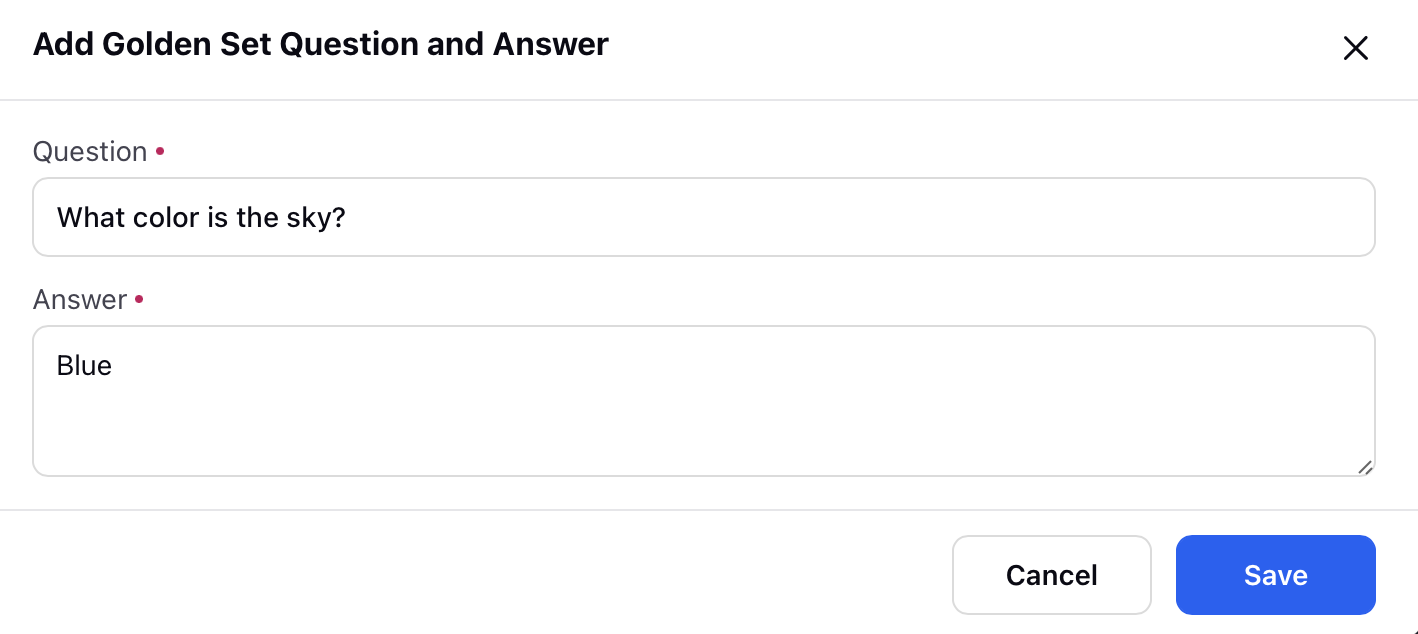Save the golden set question and answer
Viewport: 1418px width, 634px height.
point(1275,575)
